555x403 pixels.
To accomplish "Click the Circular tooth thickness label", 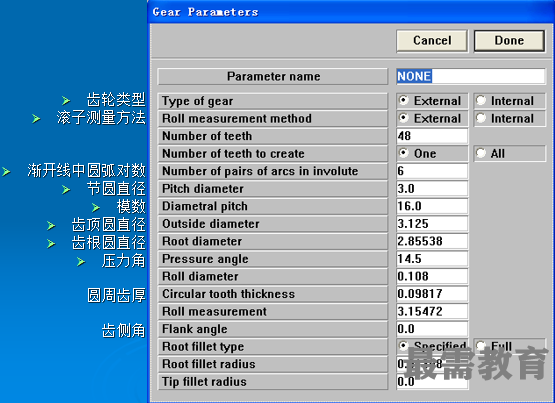I will click(273, 294).
